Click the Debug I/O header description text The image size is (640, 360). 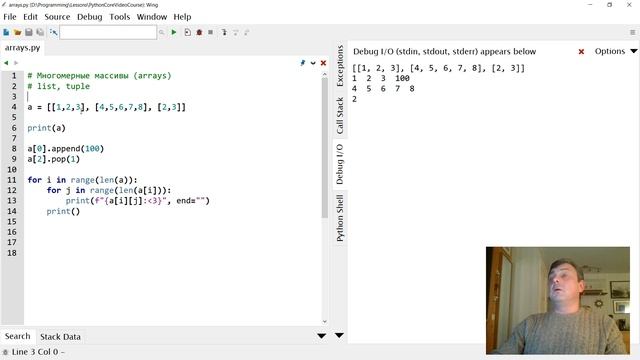444,52
